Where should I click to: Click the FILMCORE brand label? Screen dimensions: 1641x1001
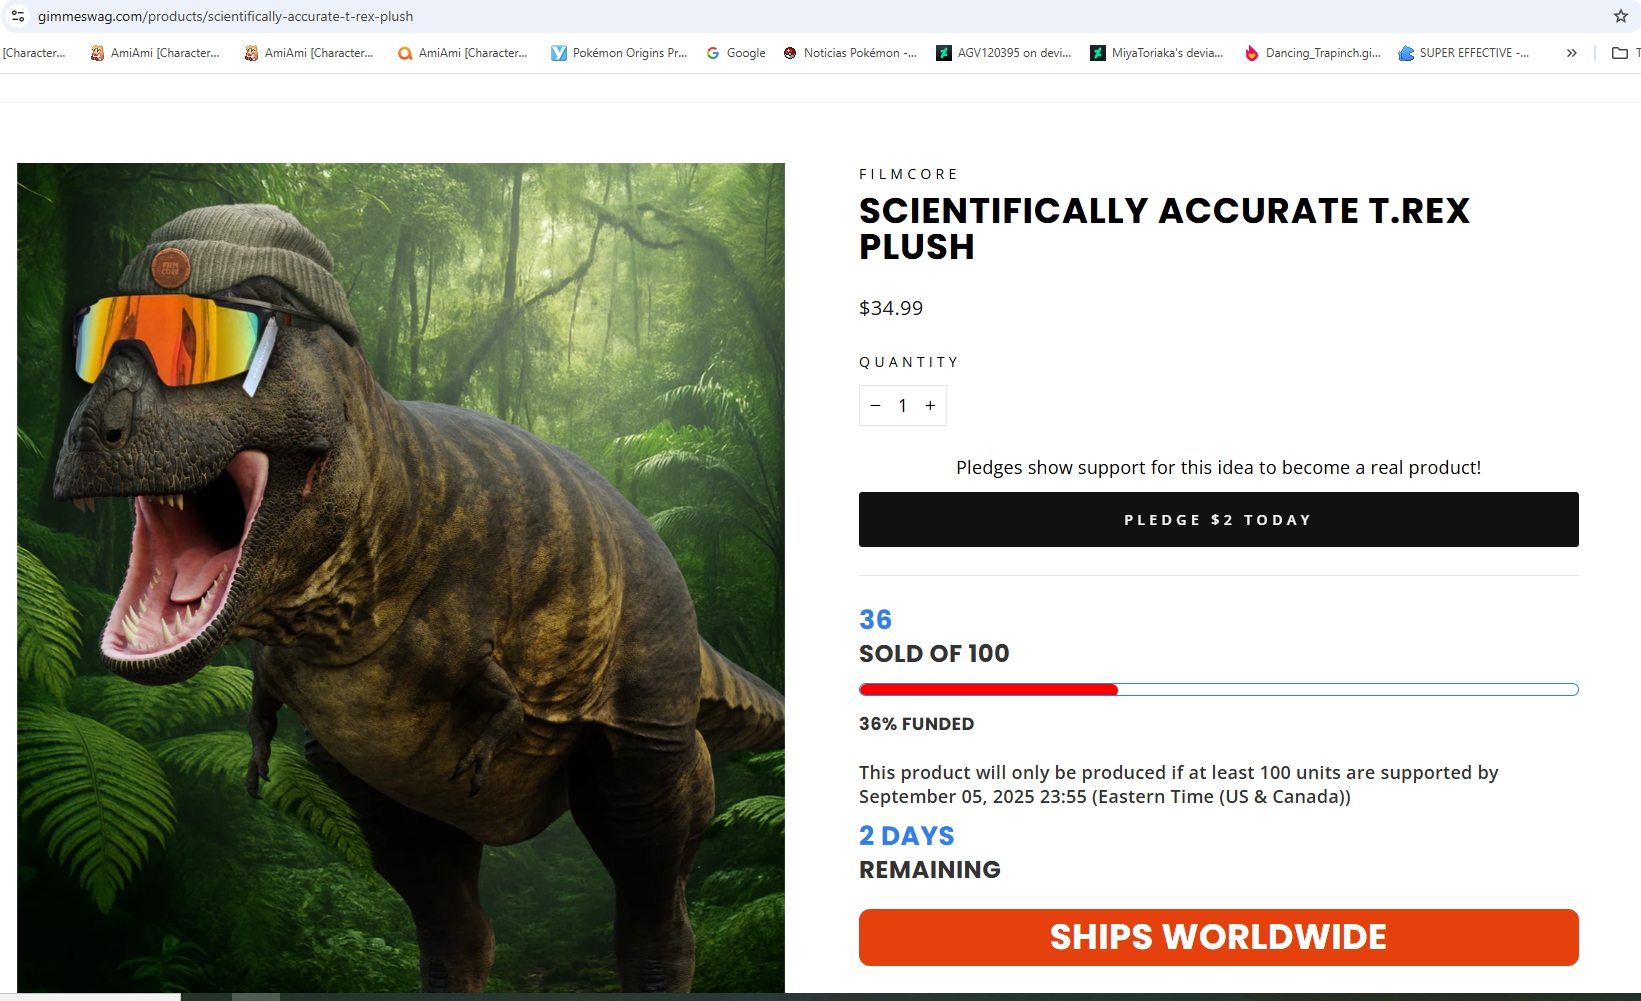(908, 174)
